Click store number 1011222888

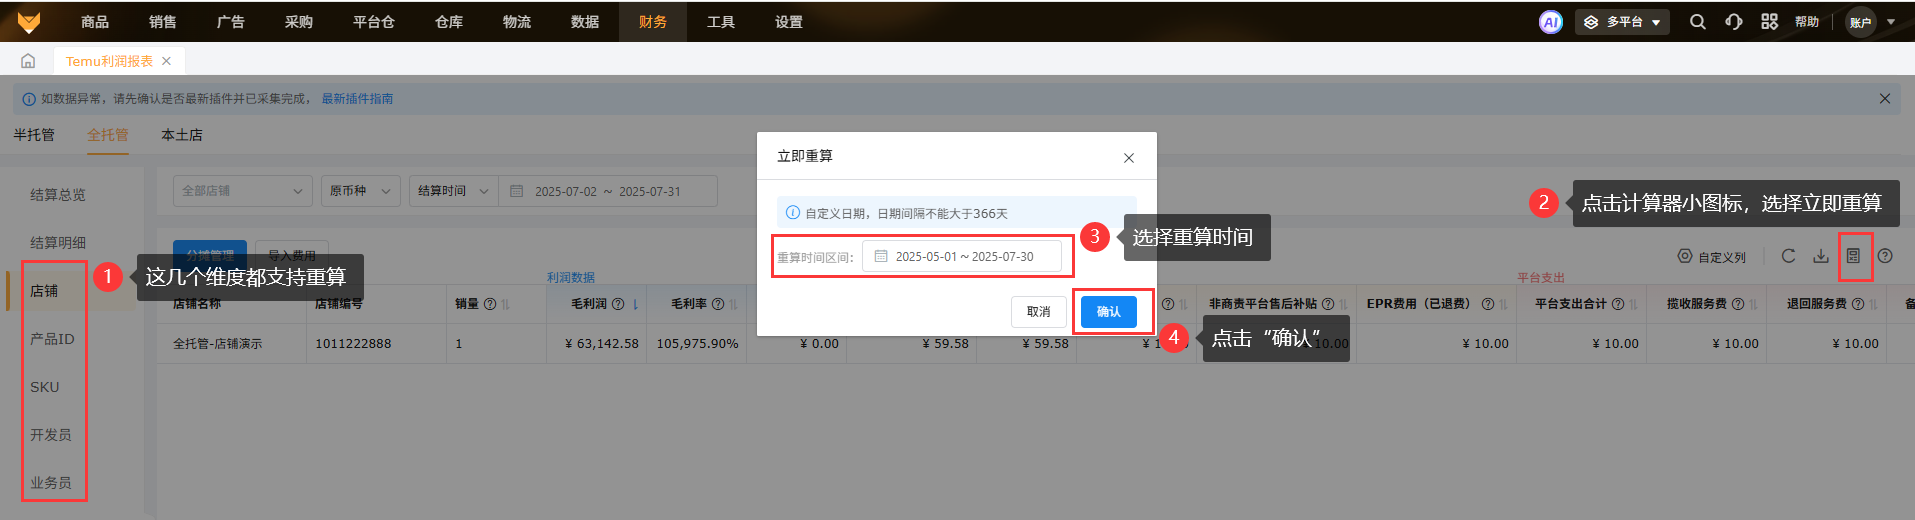[353, 344]
